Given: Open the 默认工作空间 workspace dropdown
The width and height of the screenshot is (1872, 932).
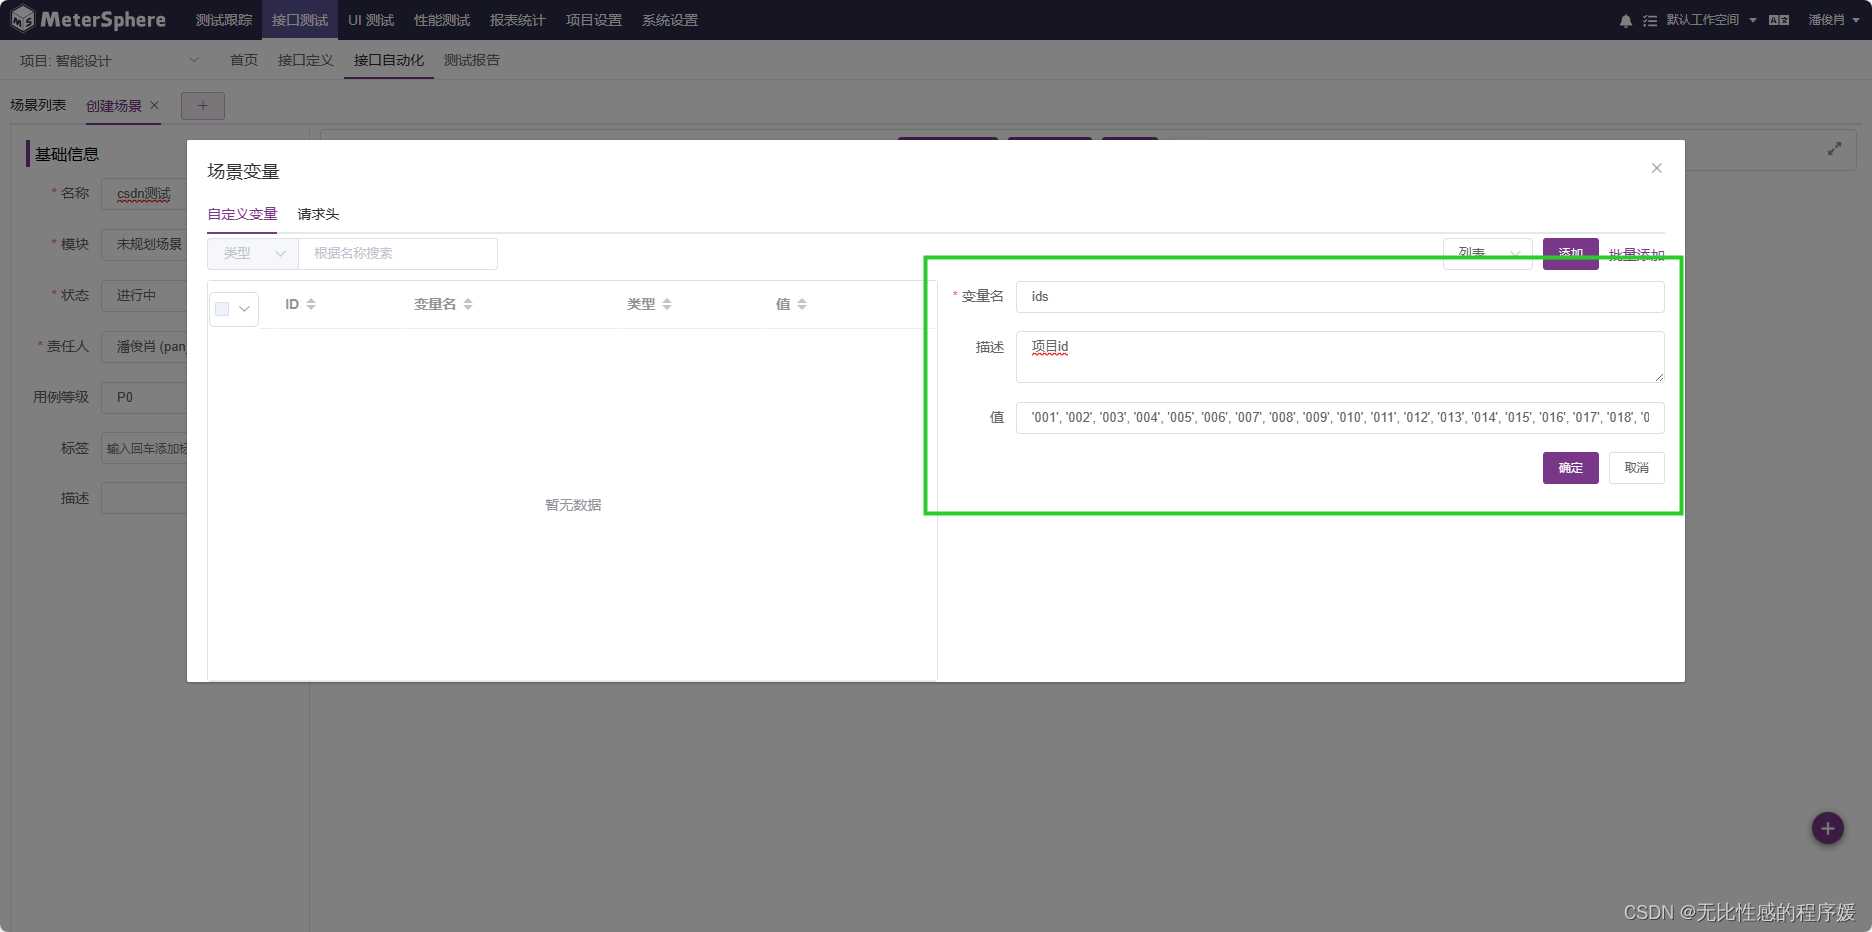Looking at the screenshot, I should [1711, 20].
